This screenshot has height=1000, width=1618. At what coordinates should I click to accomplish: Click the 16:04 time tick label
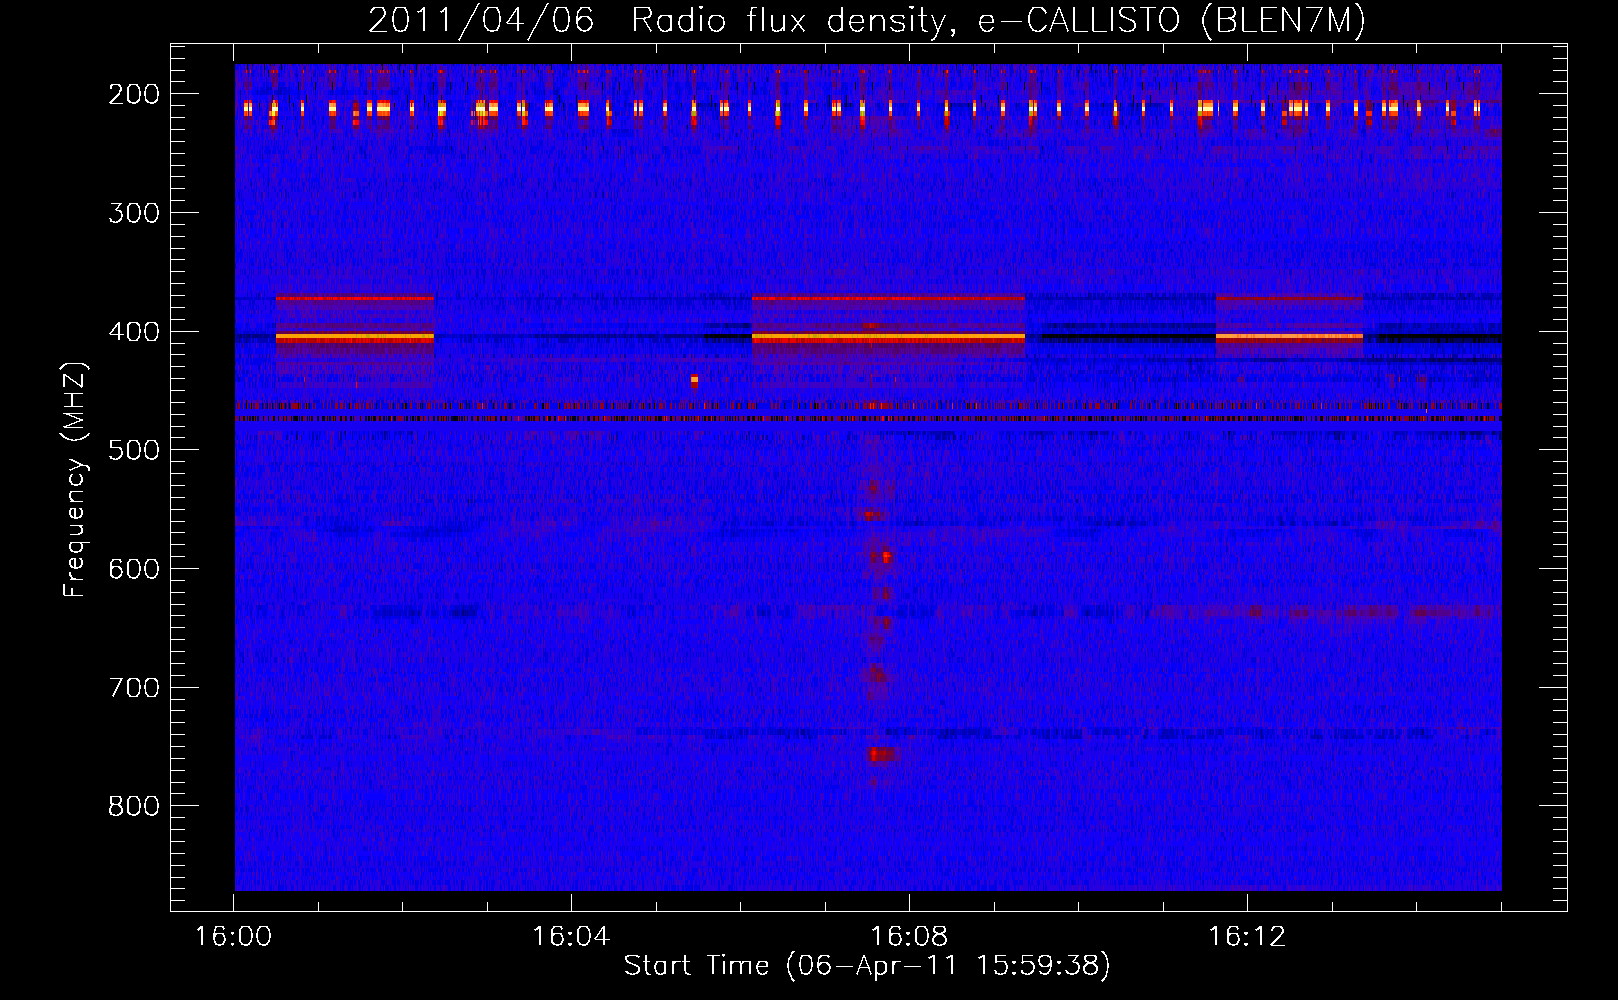(571, 936)
